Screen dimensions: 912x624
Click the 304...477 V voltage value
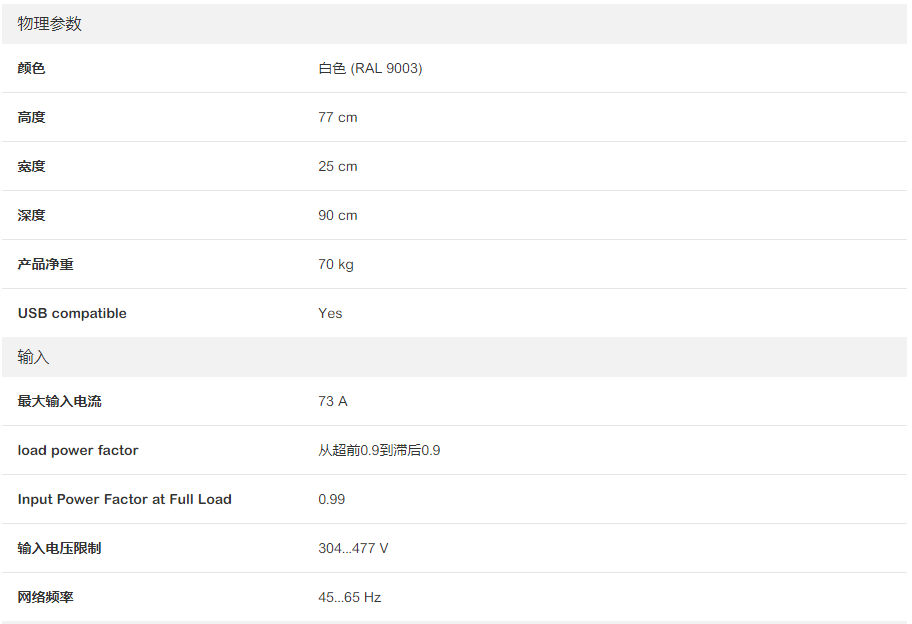tap(353, 548)
